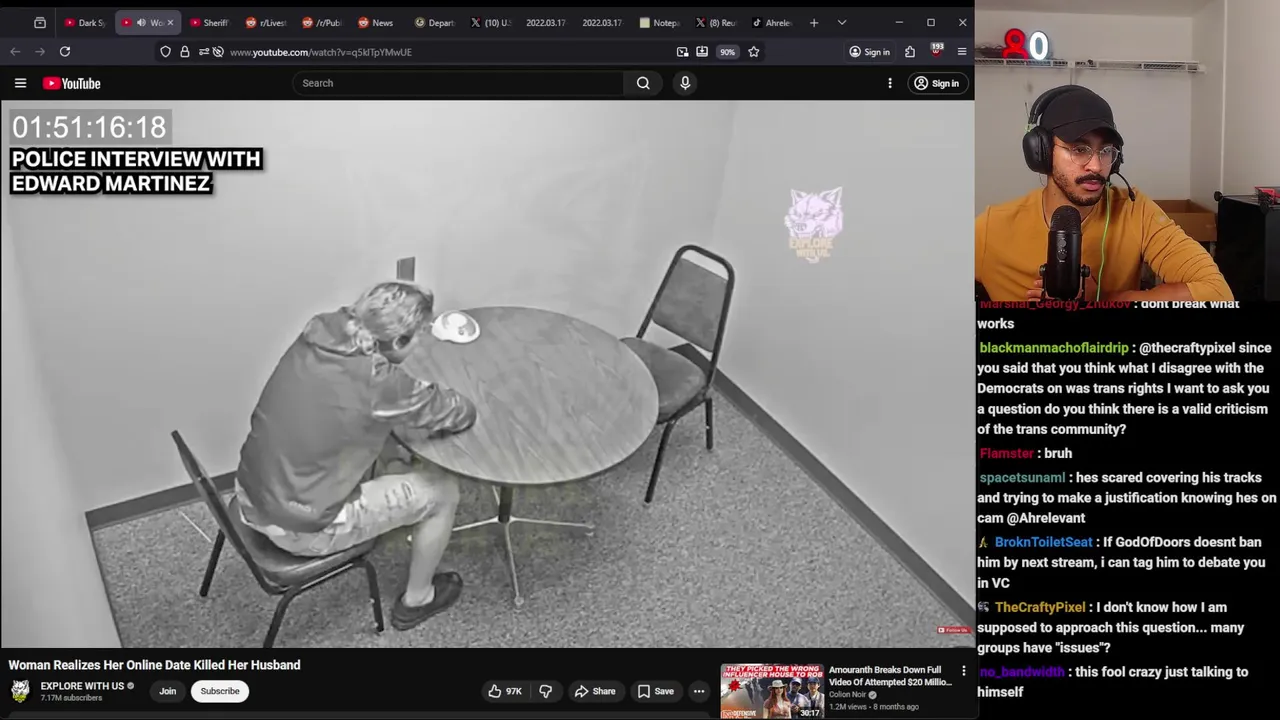
Task: Open suggested video title Amouranth Breaks Down
Action: tap(890, 676)
